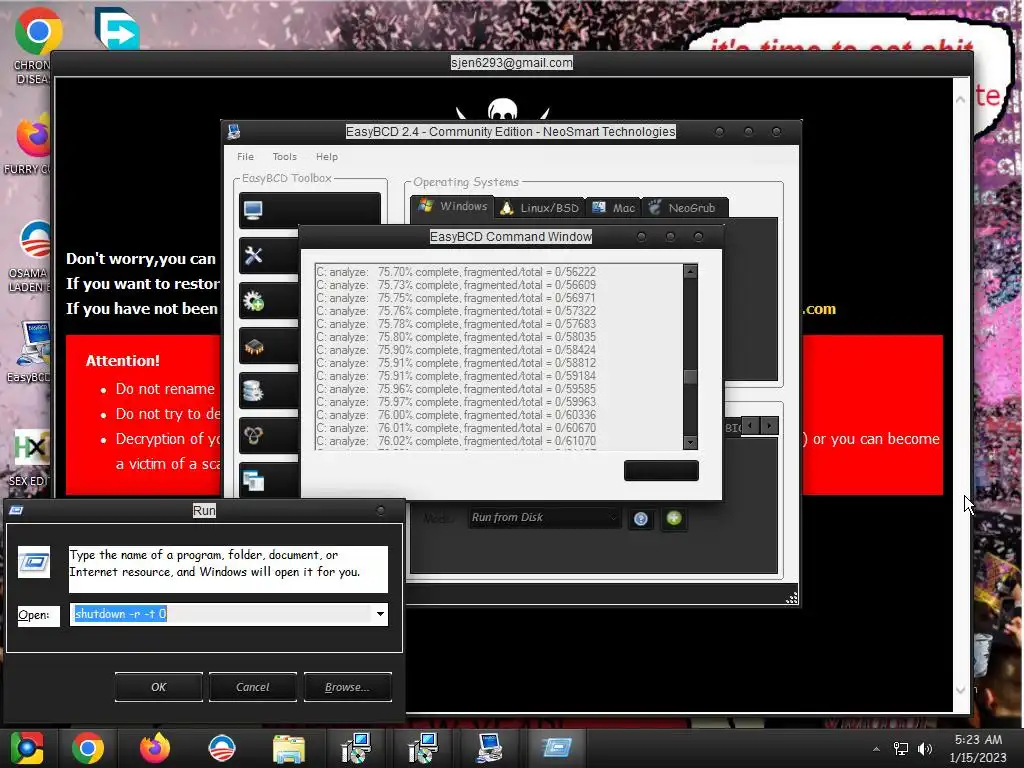1024x768 pixels.
Task: Click the log line ending 0/56222
Action: 456,272
